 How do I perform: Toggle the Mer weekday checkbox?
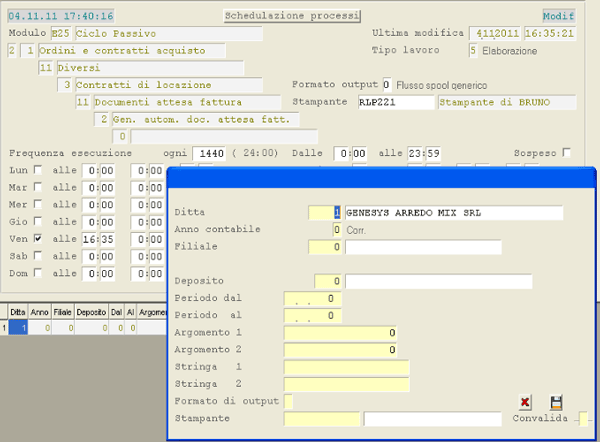click(x=38, y=205)
